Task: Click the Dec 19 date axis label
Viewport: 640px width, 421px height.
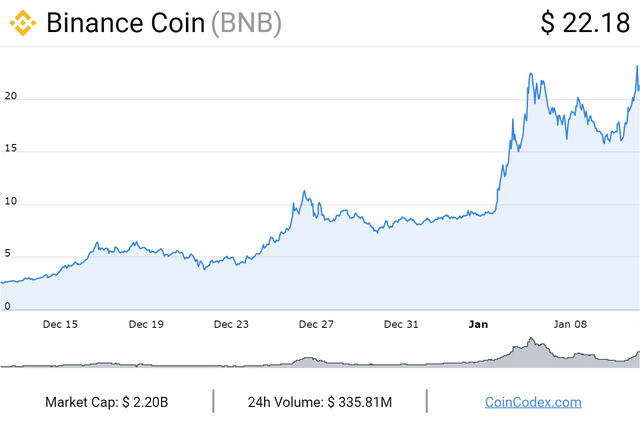Action: (x=146, y=324)
